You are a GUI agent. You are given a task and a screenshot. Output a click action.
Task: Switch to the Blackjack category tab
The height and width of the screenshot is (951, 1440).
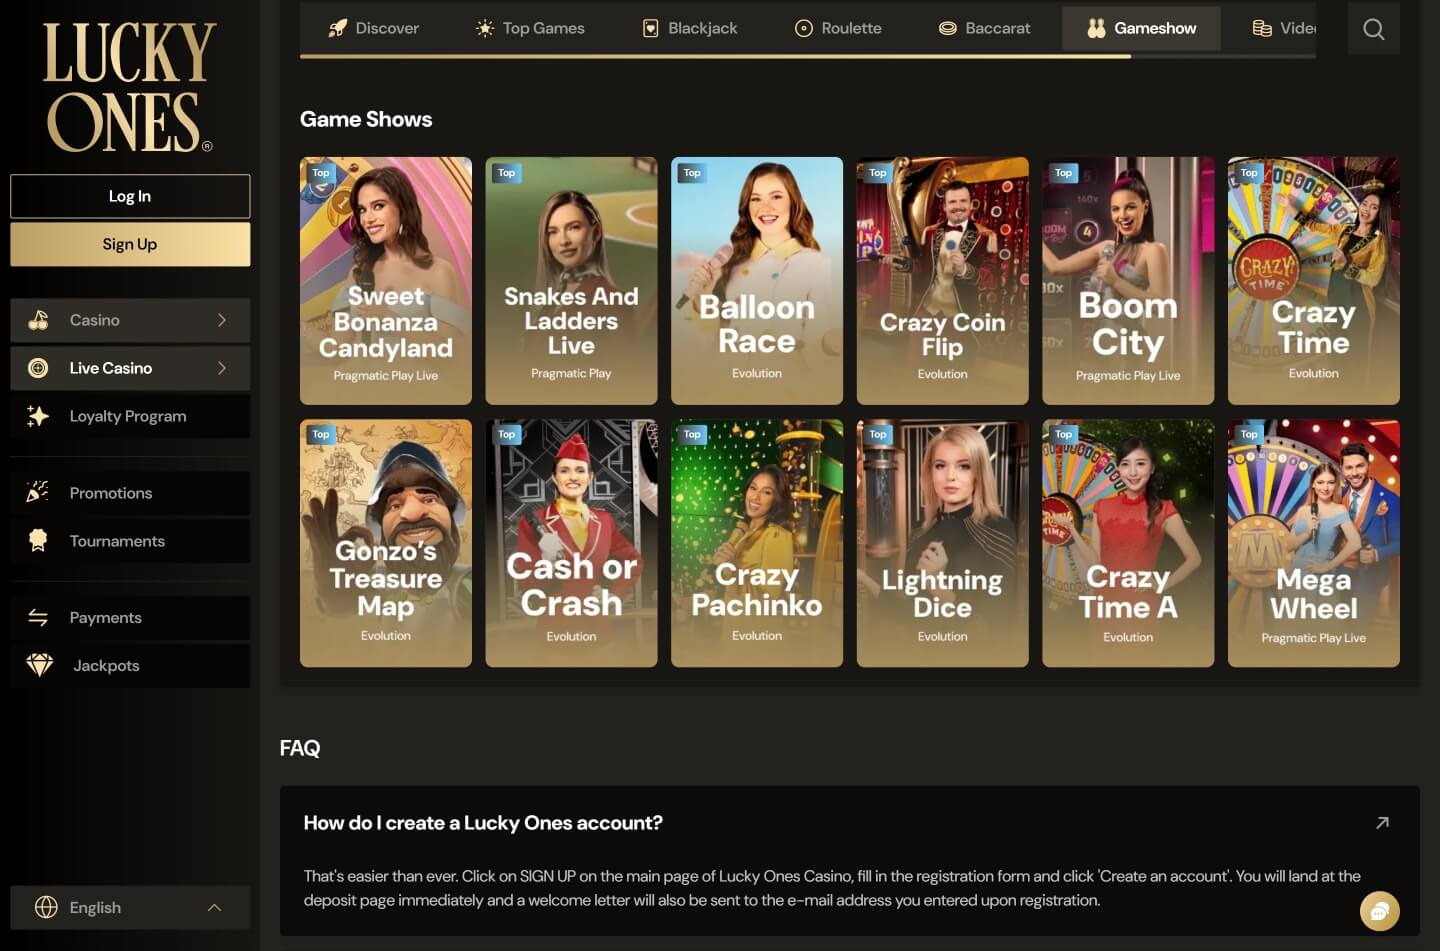tap(688, 28)
